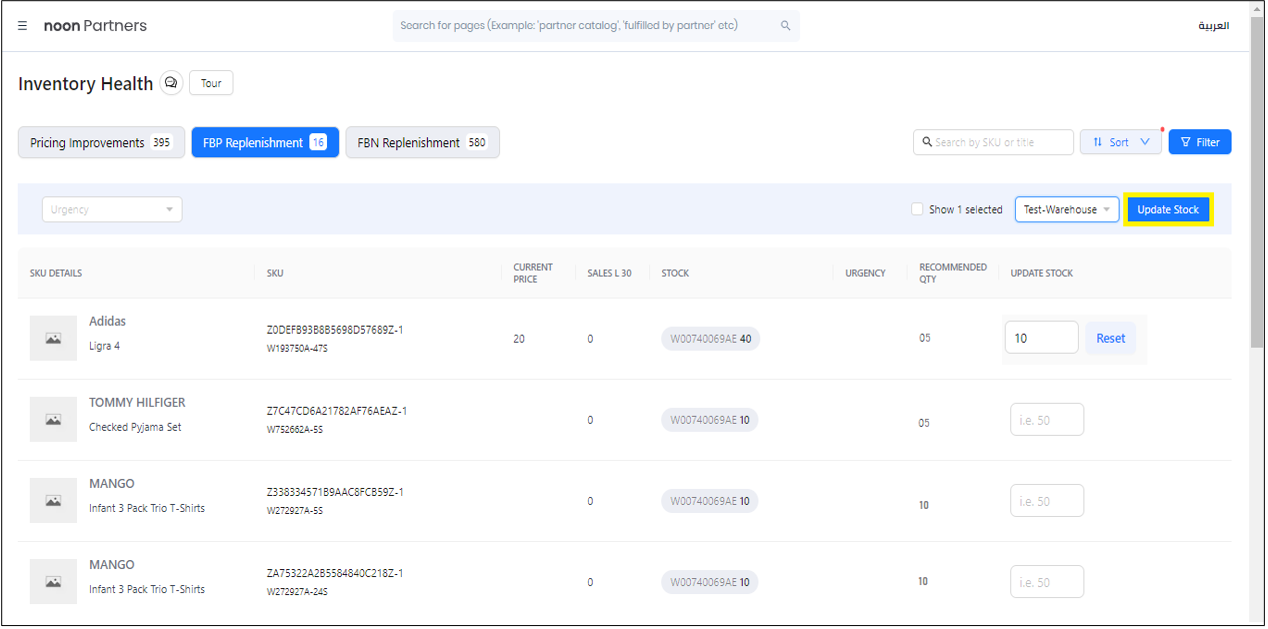Screen dimensions: 1268x629
Task: Click the noon Partners logo
Action: (95, 26)
